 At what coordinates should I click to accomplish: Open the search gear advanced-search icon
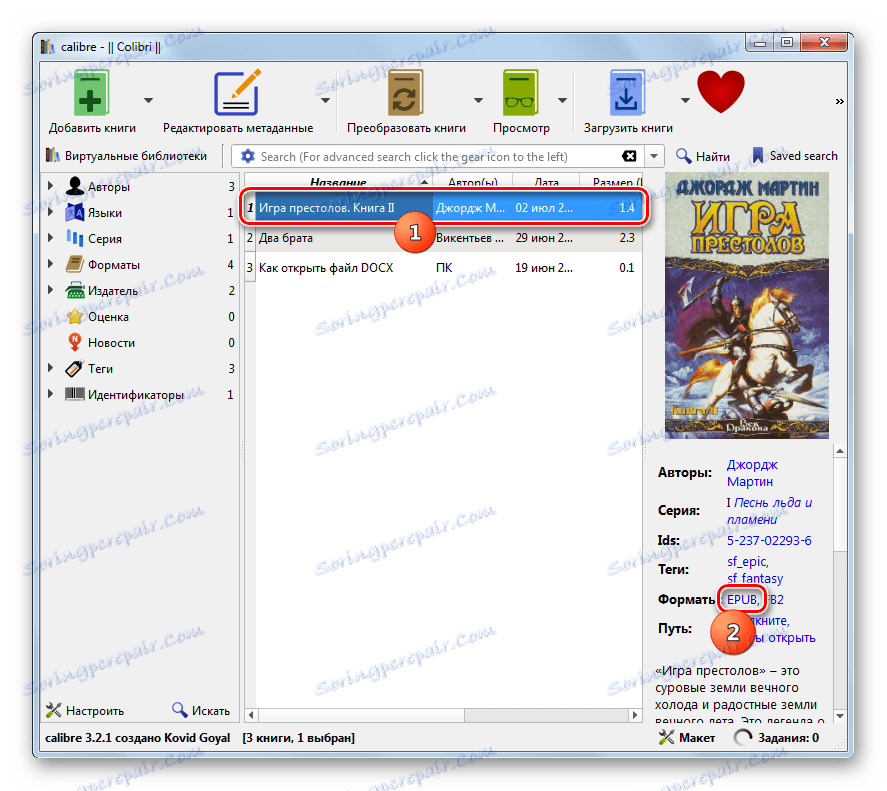[248, 156]
